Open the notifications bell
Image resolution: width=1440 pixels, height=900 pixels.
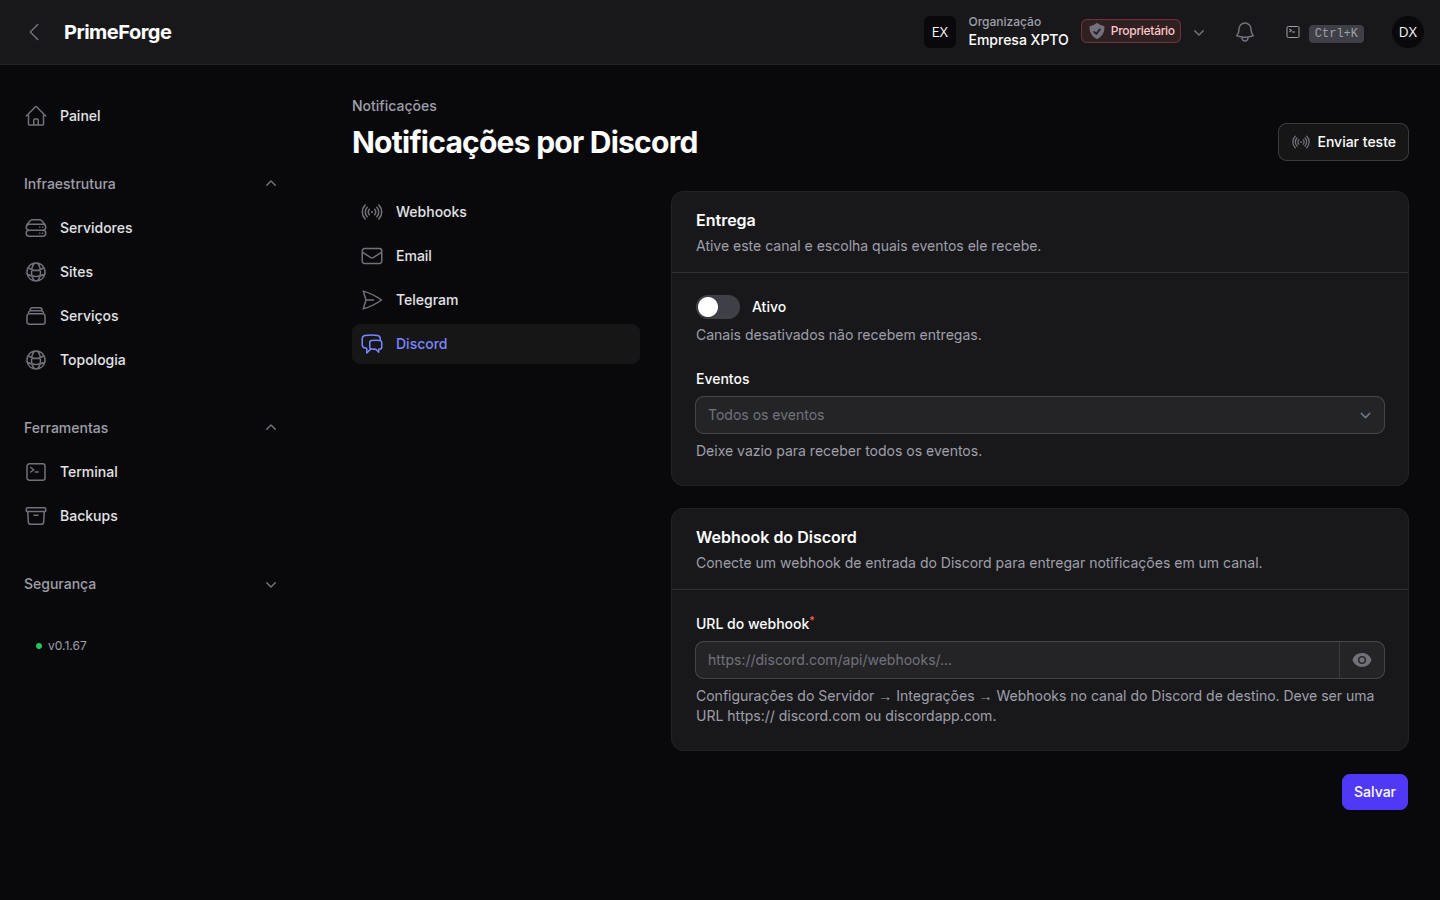(x=1245, y=32)
